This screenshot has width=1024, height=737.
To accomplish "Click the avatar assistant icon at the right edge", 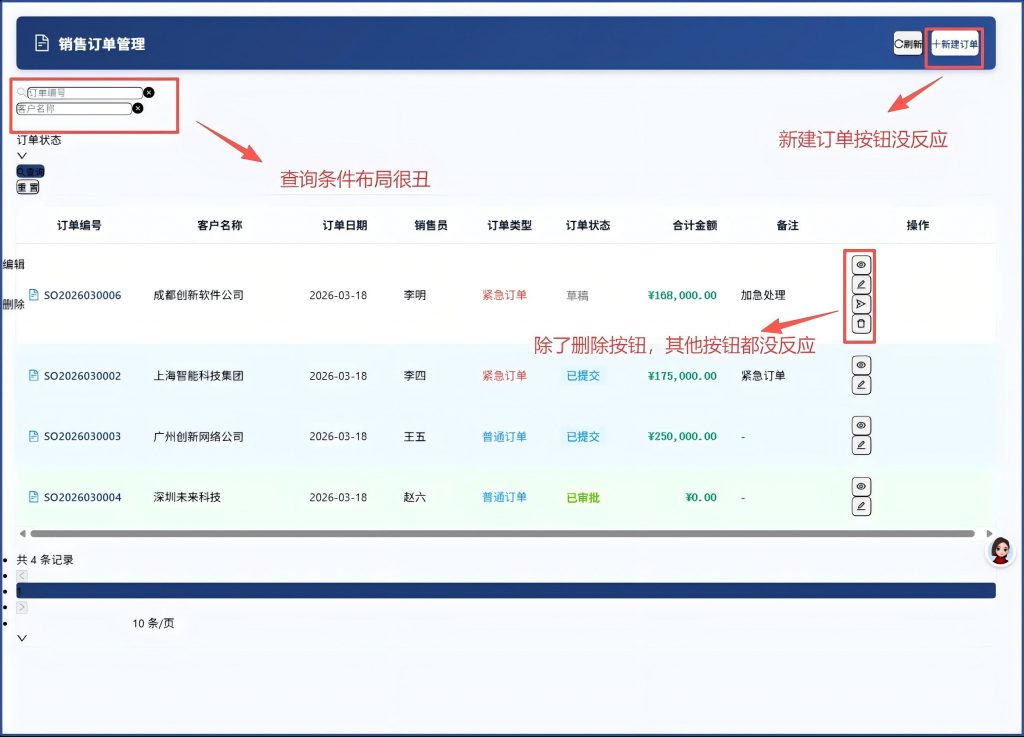I will (1000, 550).
